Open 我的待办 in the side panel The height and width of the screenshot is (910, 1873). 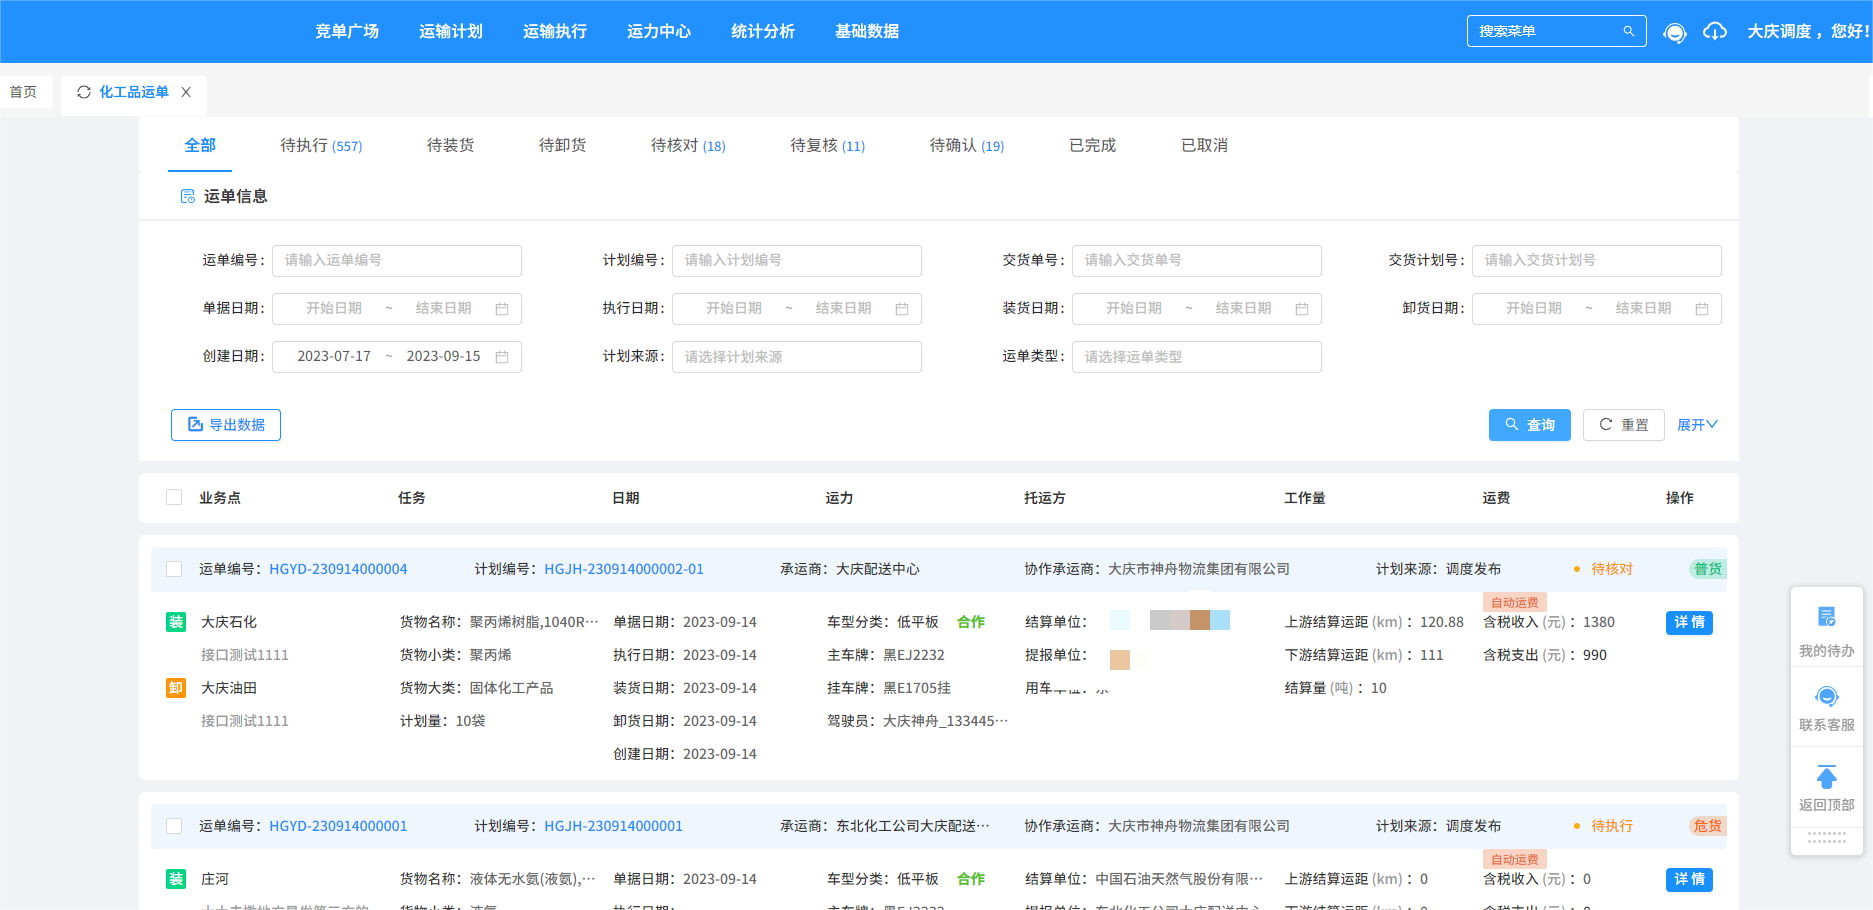coord(1827,631)
